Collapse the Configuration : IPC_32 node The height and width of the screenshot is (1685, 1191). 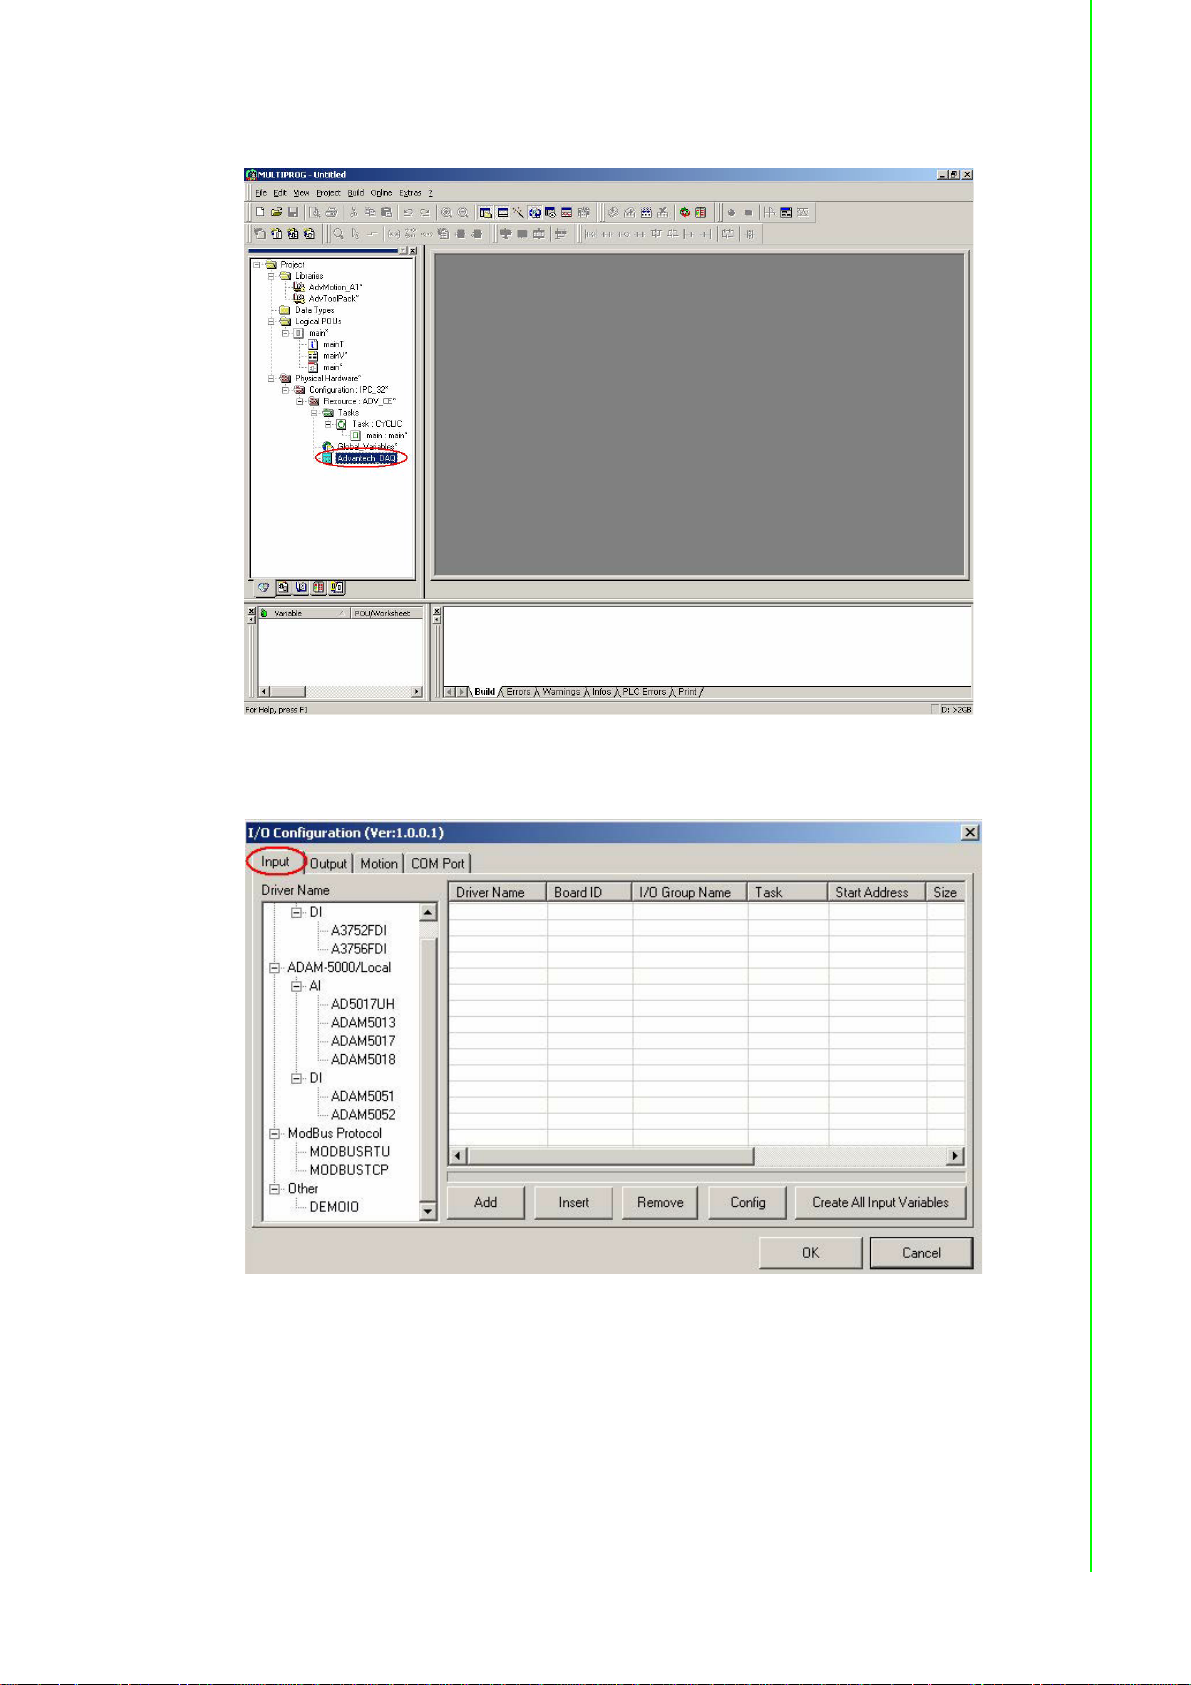(285, 390)
